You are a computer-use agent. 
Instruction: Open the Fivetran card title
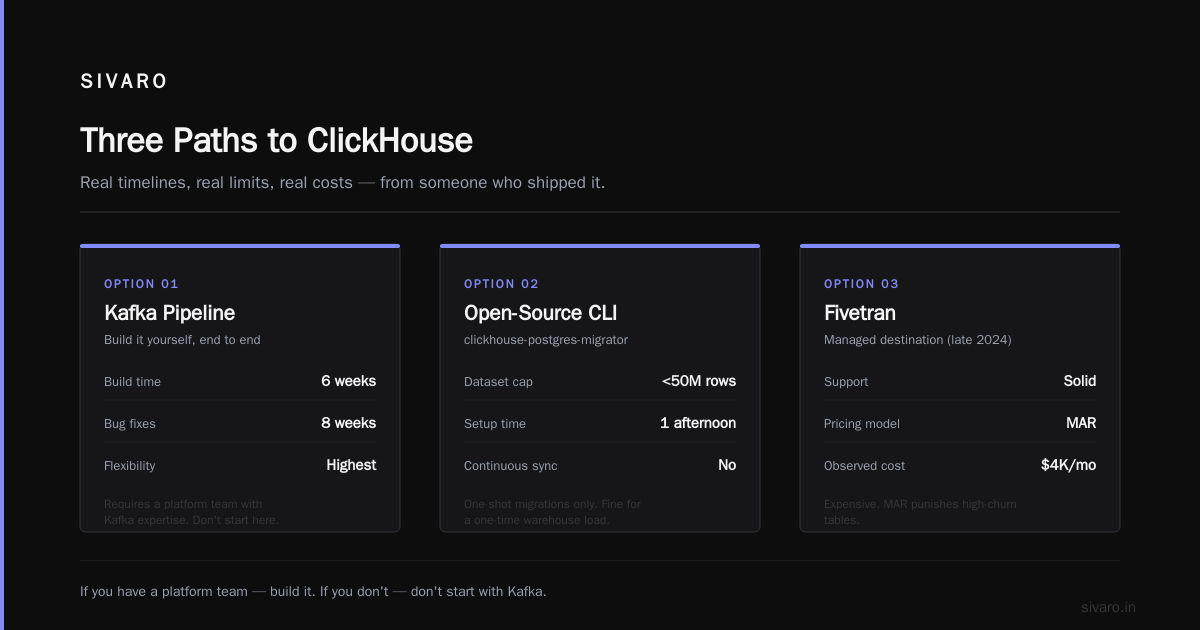tap(860, 313)
